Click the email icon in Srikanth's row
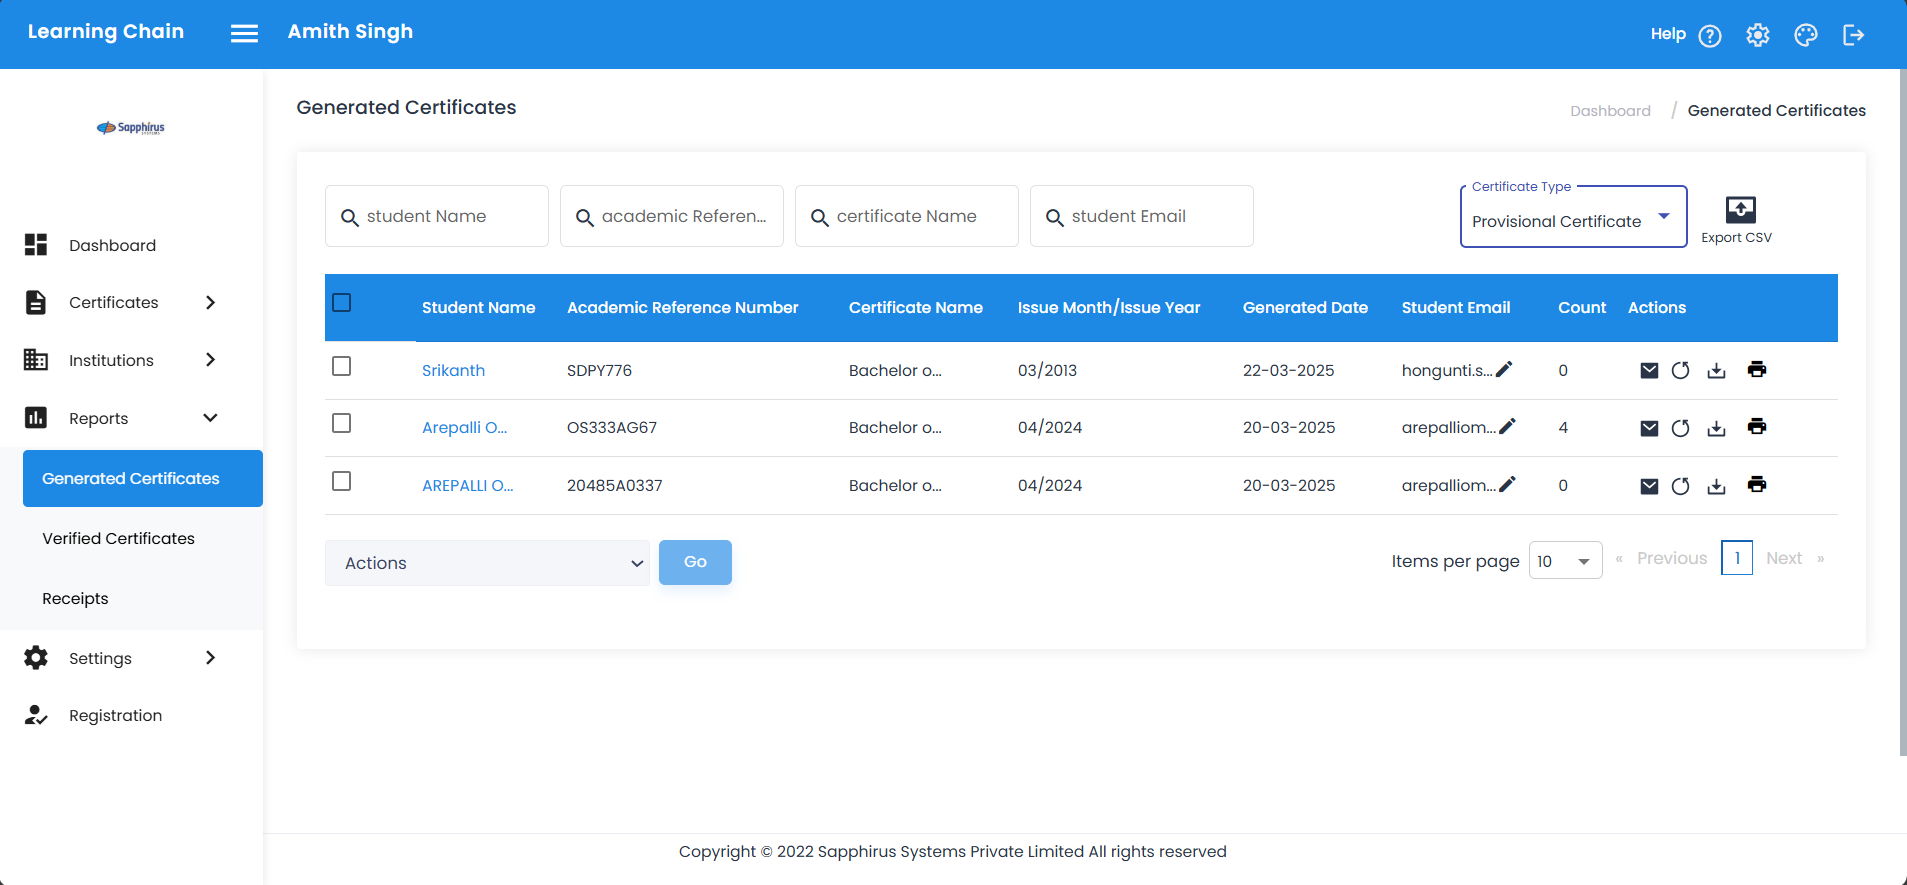 point(1649,371)
